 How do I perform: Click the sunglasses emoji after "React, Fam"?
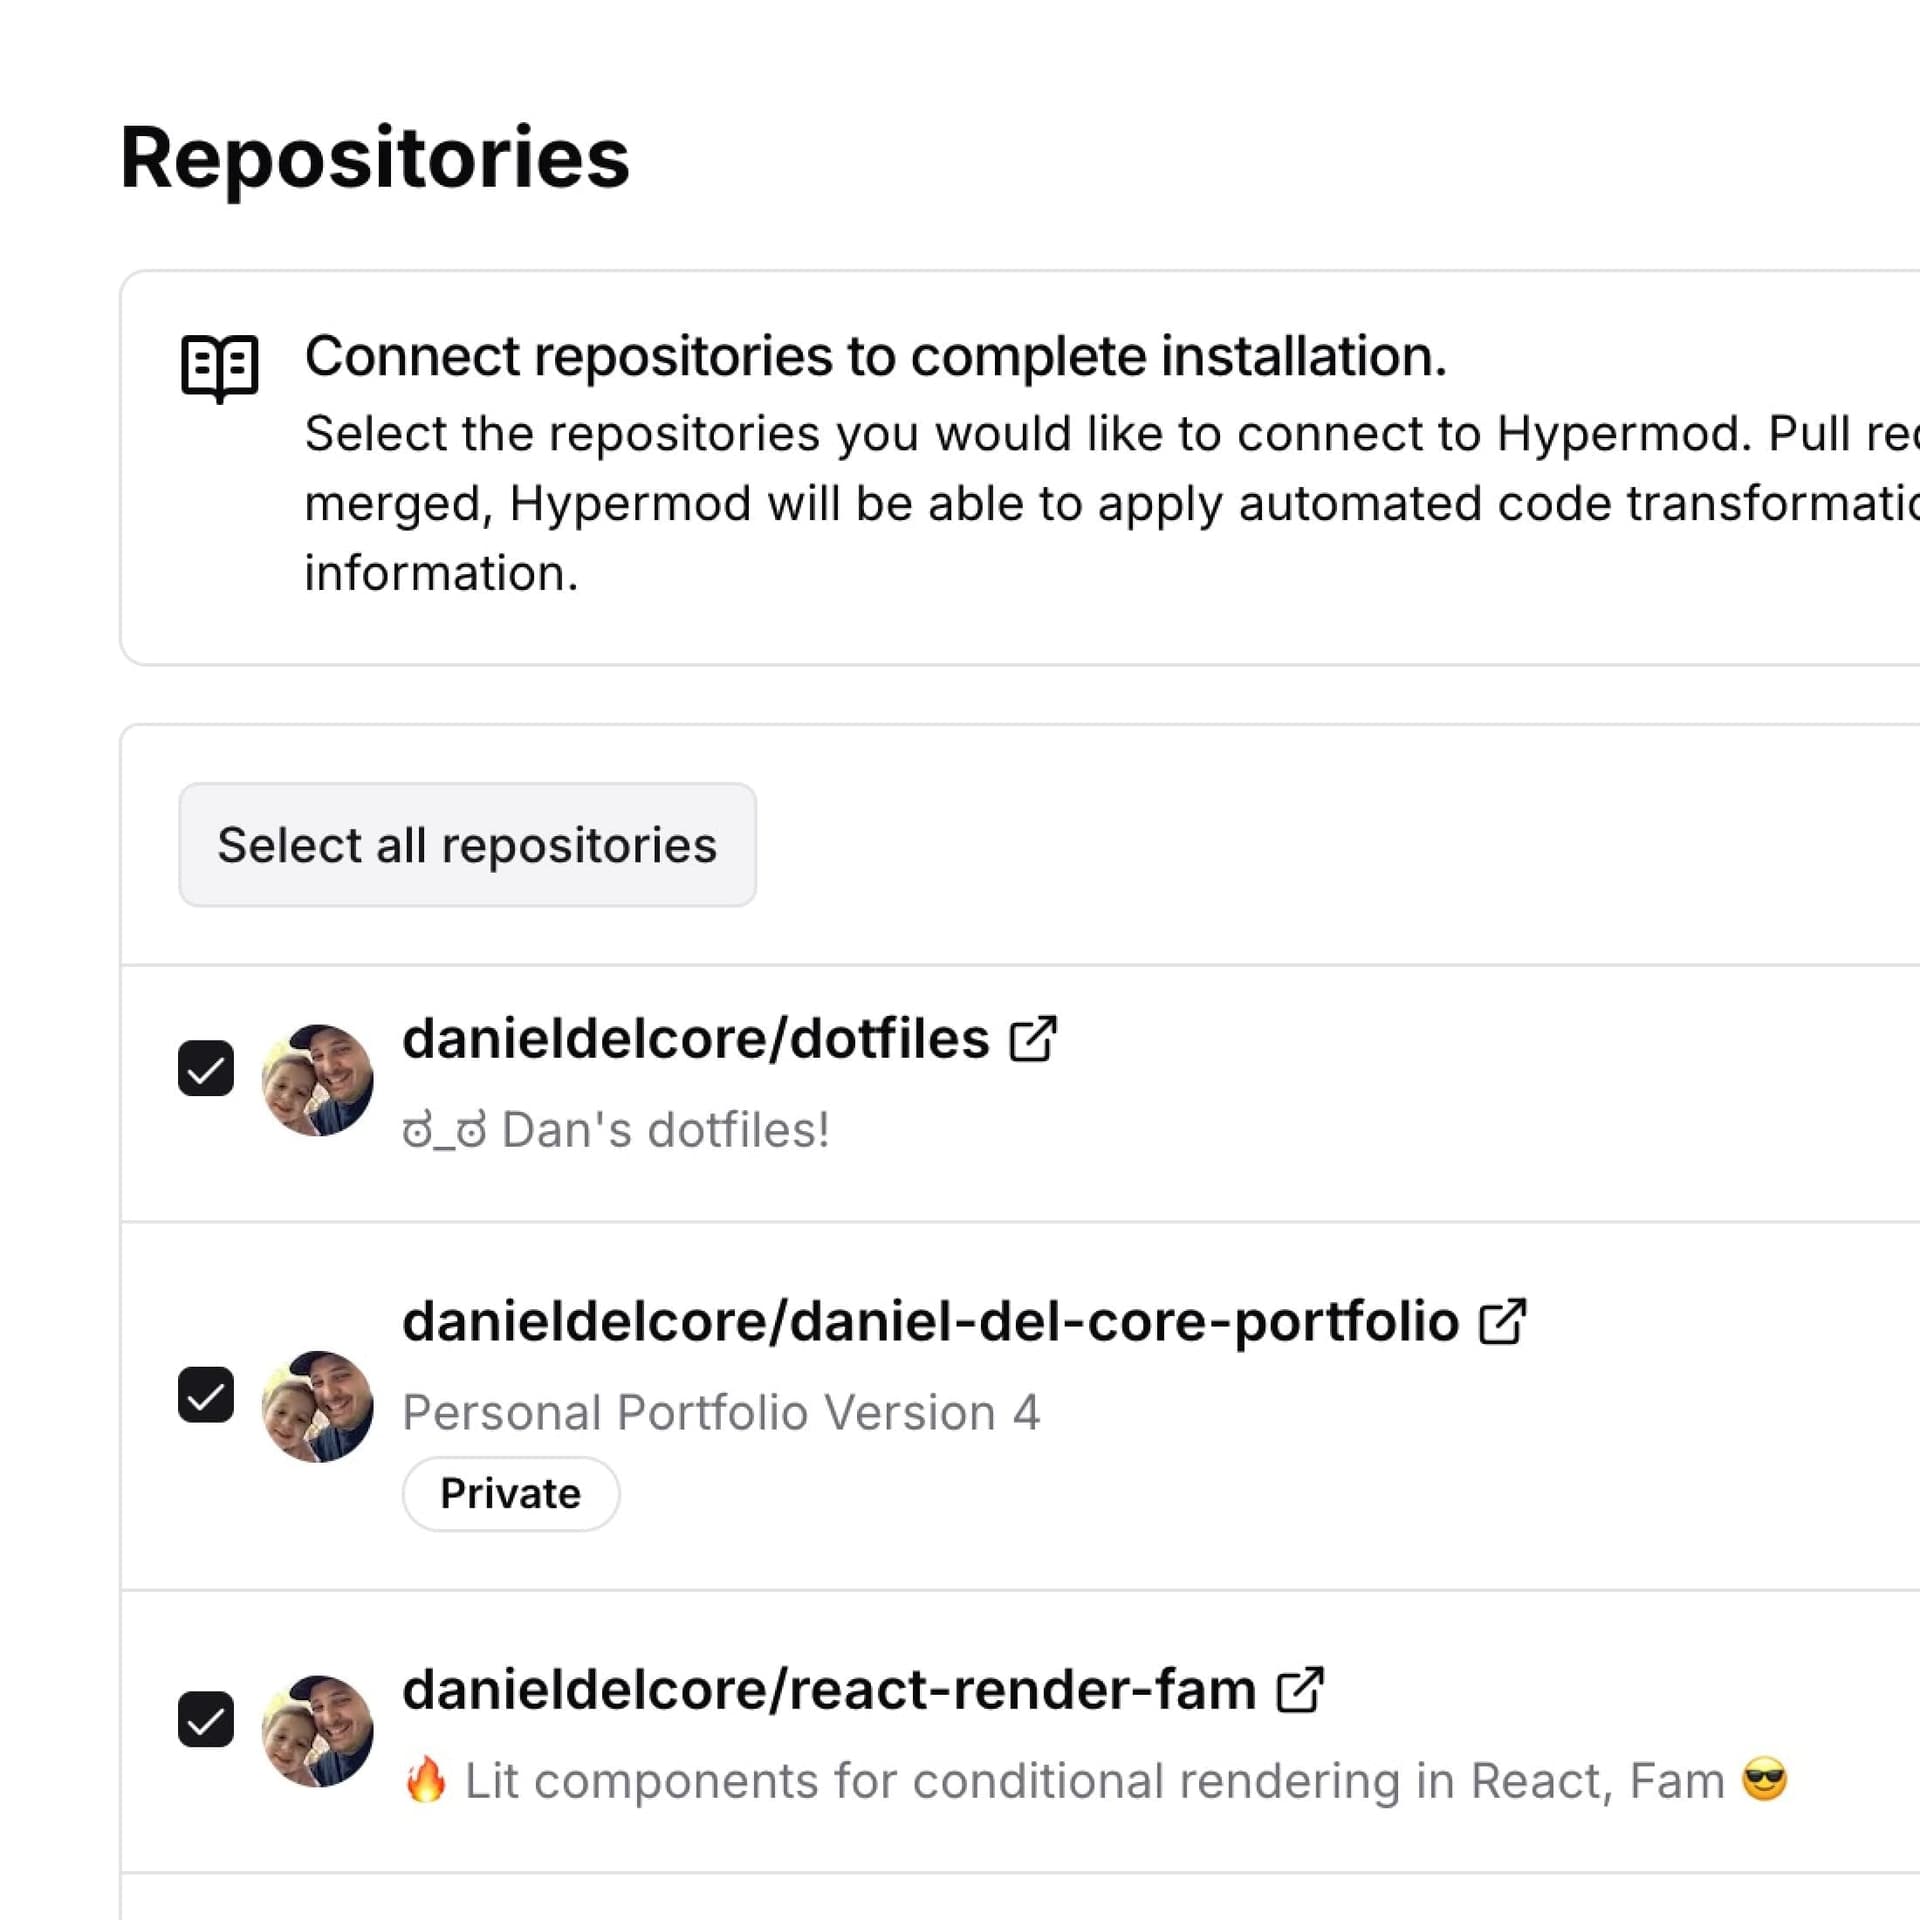(1764, 1780)
